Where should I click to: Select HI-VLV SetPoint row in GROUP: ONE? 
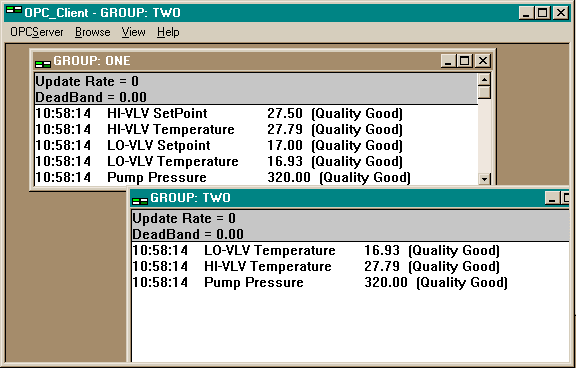coord(256,113)
